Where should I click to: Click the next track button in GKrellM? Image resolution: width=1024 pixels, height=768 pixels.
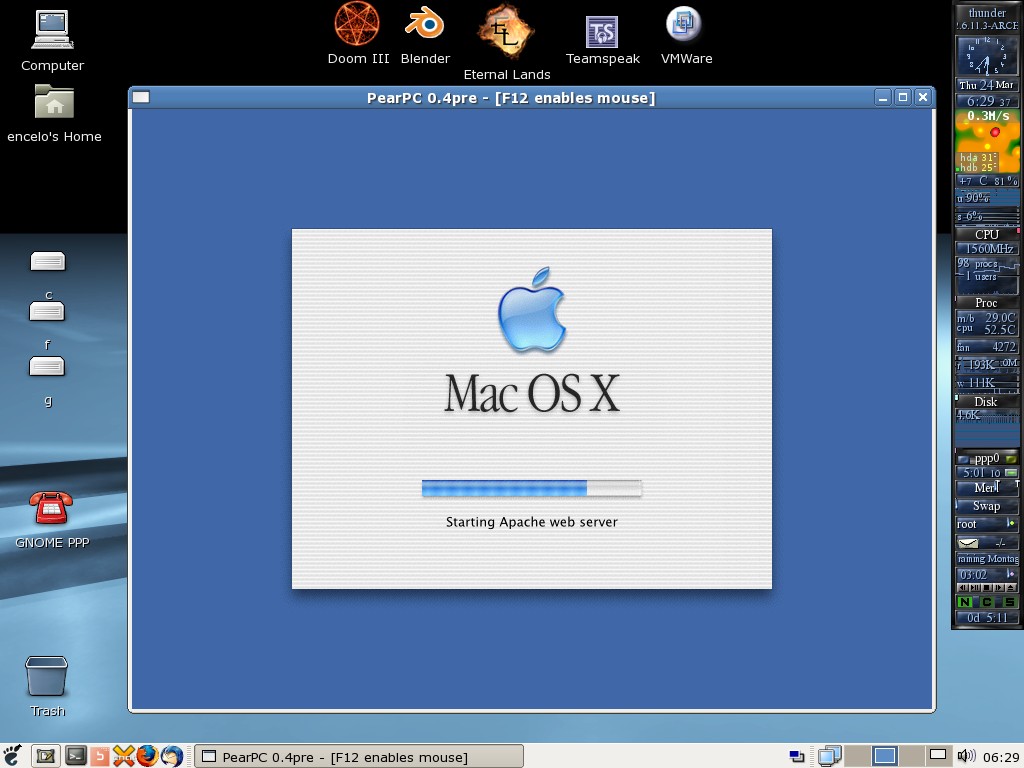[x=999, y=588]
